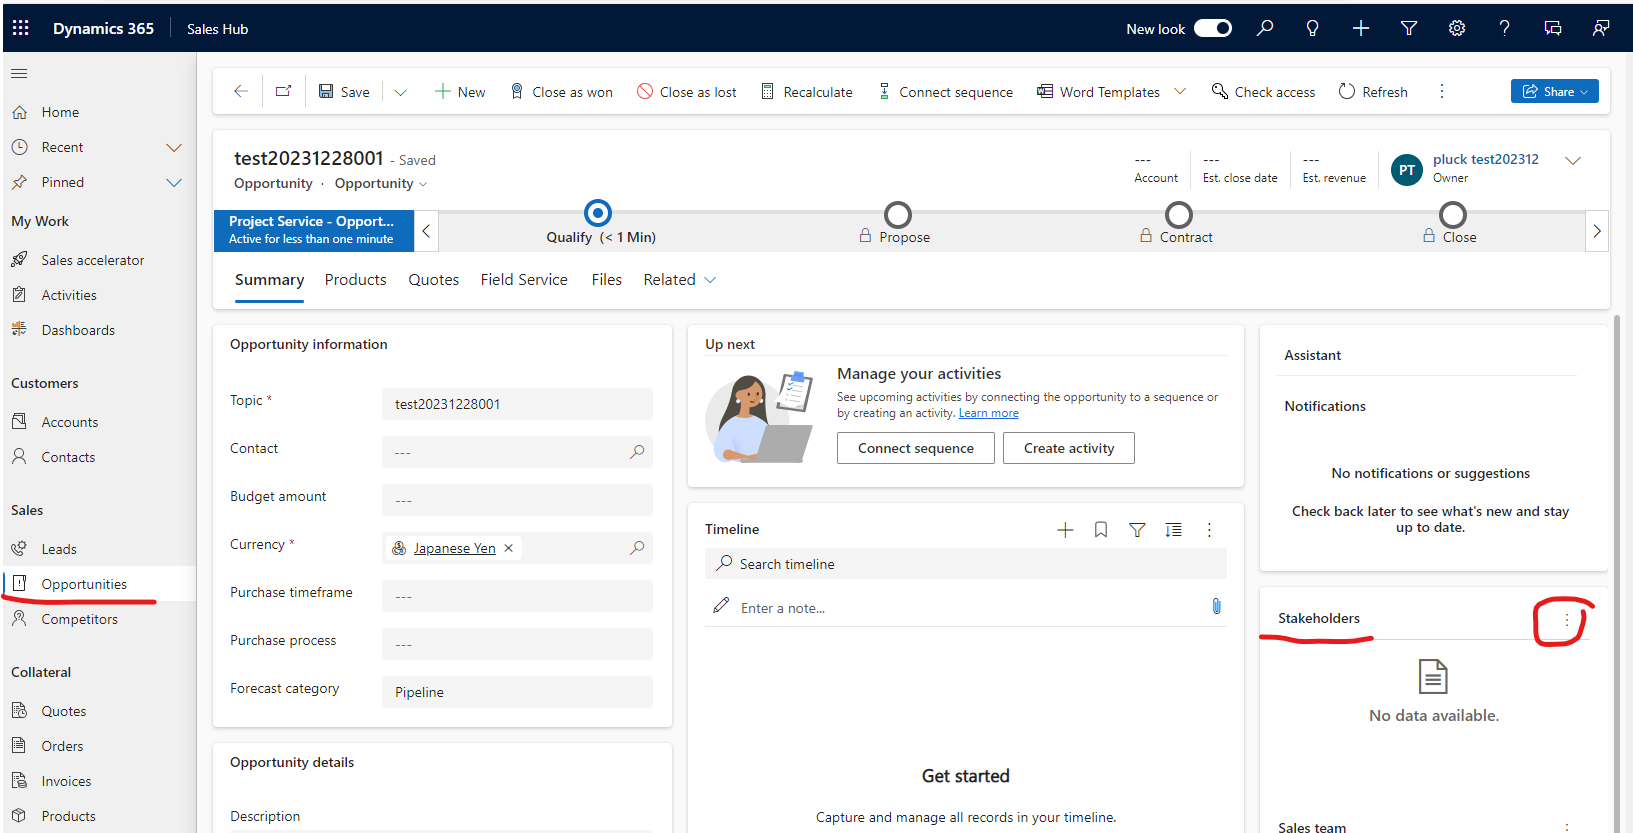Click the Save command
This screenshot has height=833, width=1633.
tap(344, 92)
